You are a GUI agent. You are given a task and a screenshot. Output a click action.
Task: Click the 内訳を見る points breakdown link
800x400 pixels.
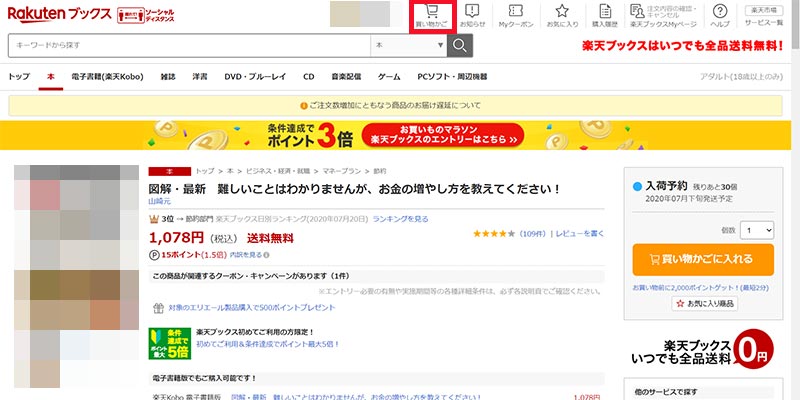click(x=245, y=255)
